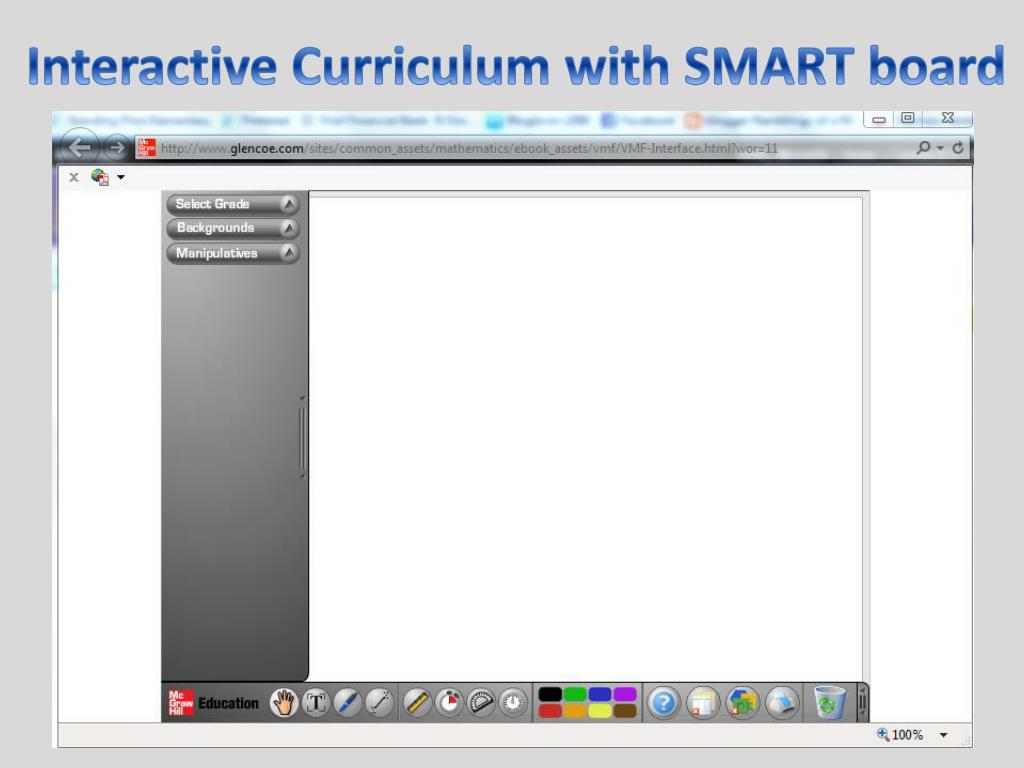This screenshot has height=768, width=1024.
Task: Refresh the page in browser
Action: [x=958, y=148]
